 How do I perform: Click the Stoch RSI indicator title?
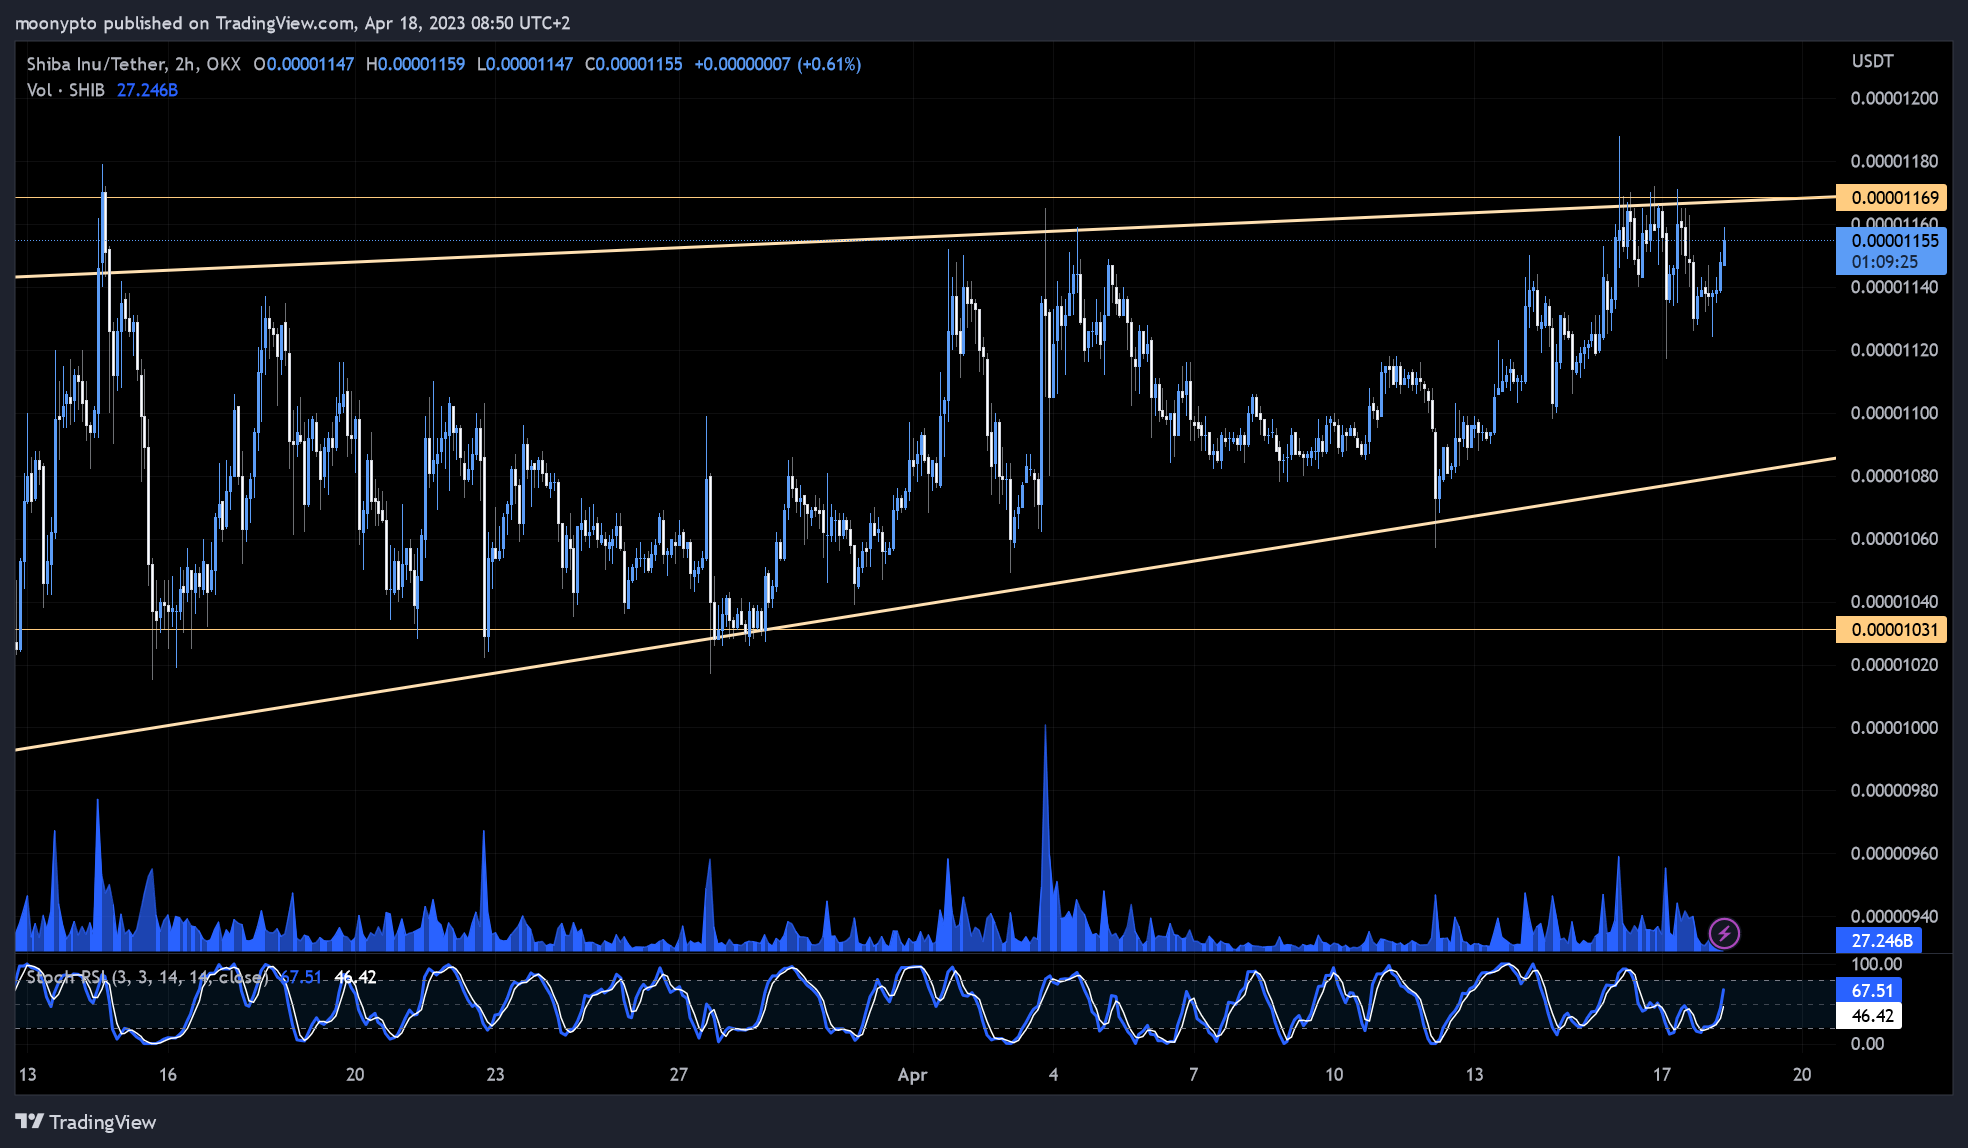(146, 977)
